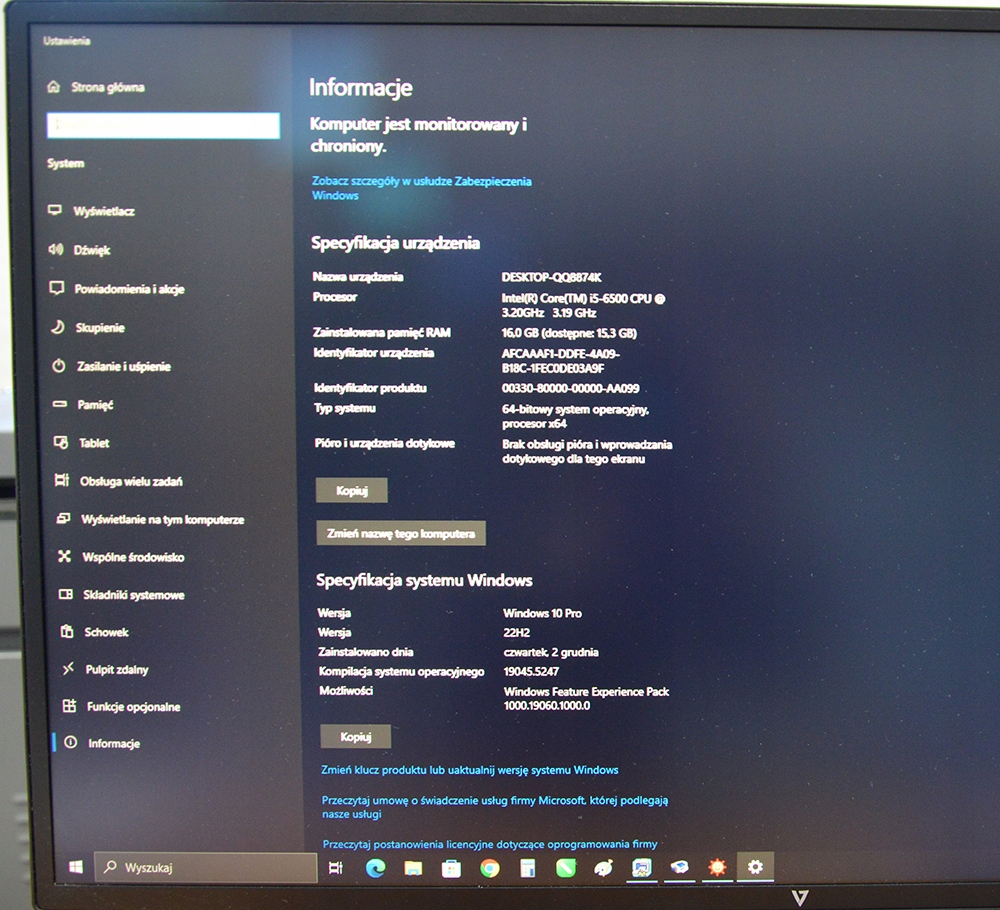Image resolution: width=1000 pixels, height=910 pixels.
Task: Open File Explorer from taskbar
Action: click(413, 868)
